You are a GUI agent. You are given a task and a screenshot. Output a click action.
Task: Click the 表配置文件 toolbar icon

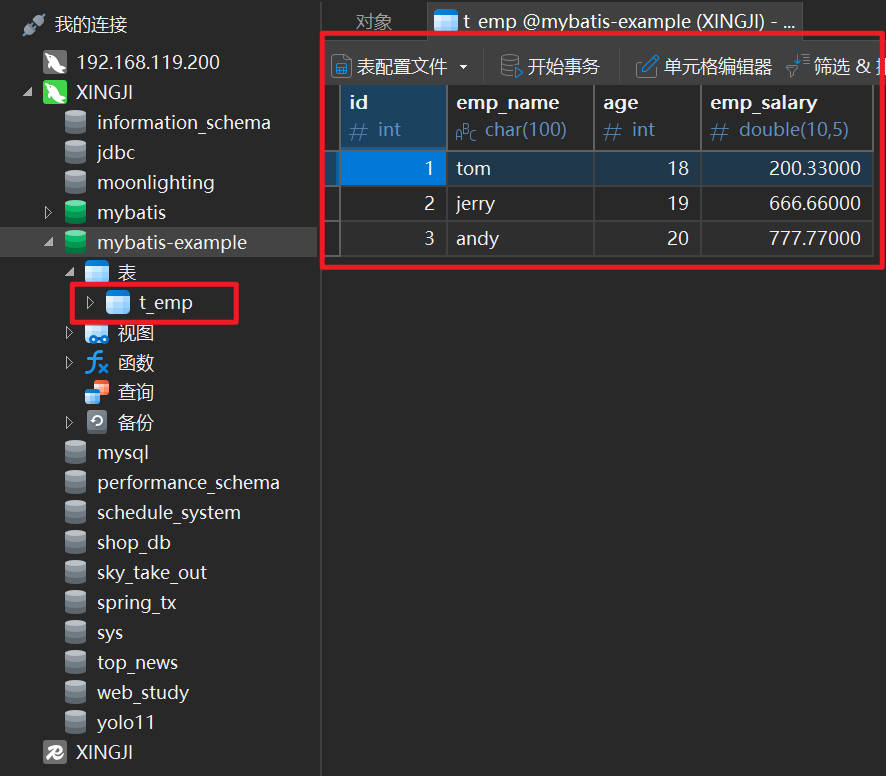(x=342, y=67)
